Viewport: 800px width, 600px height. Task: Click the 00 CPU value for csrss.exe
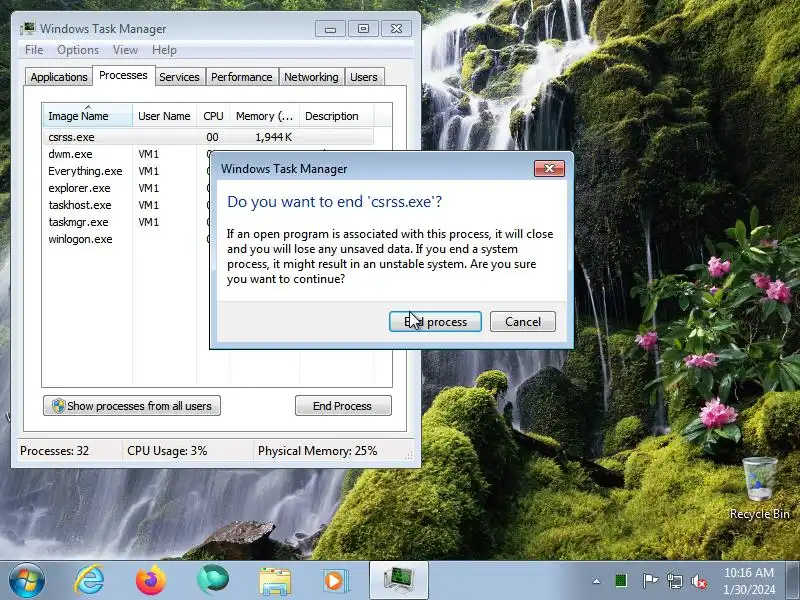tap(212, 137)
